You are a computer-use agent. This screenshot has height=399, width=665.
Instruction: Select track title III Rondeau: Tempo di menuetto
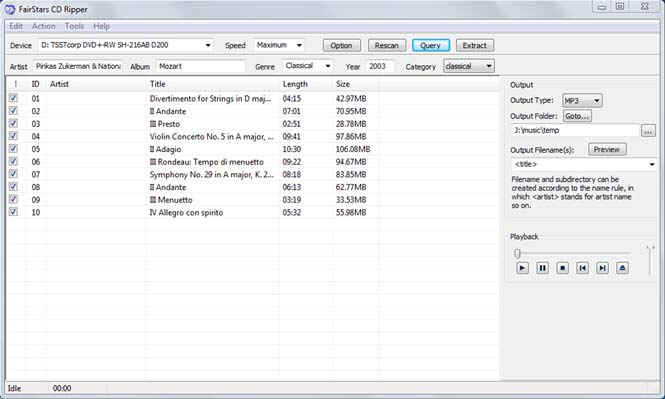click(207, 162)
